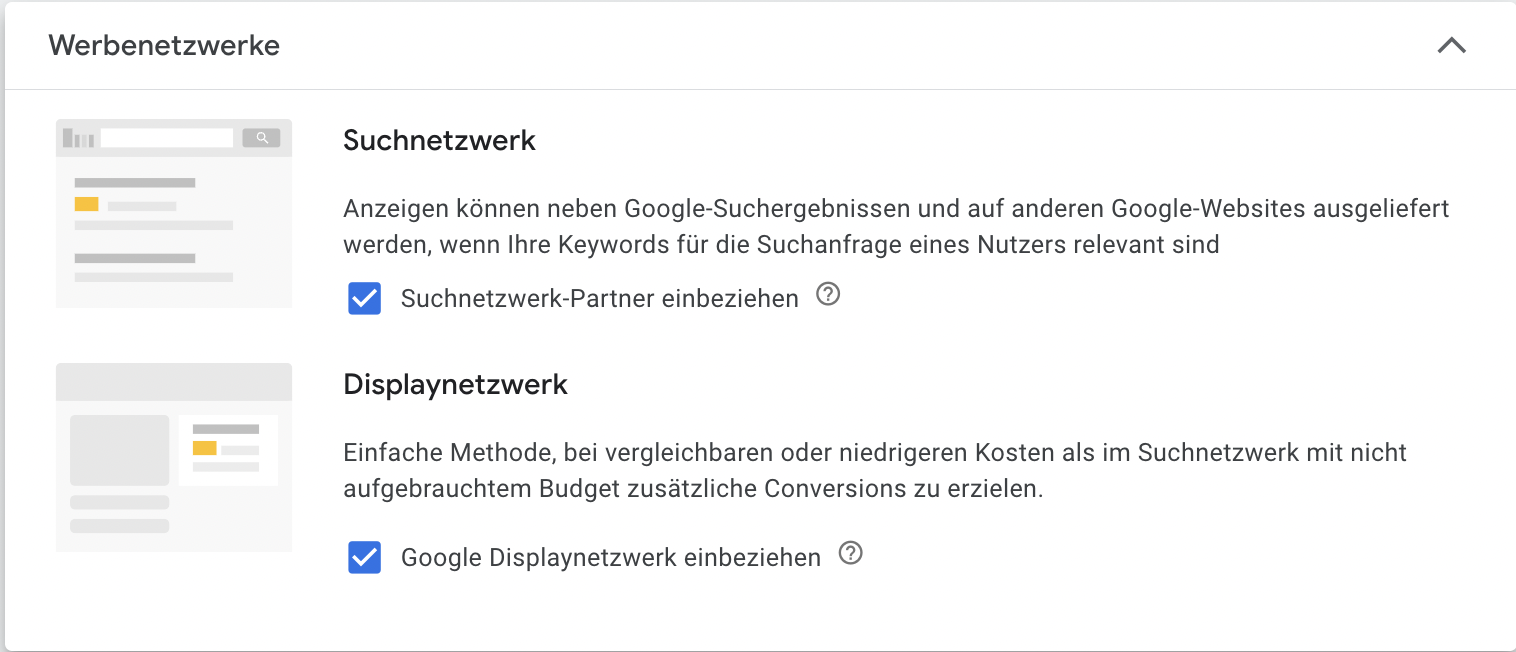Click yellow ad badge in Suchnetzwerk illustration
This screenshot has height=652, width=1516.
(x=86, y=204)
